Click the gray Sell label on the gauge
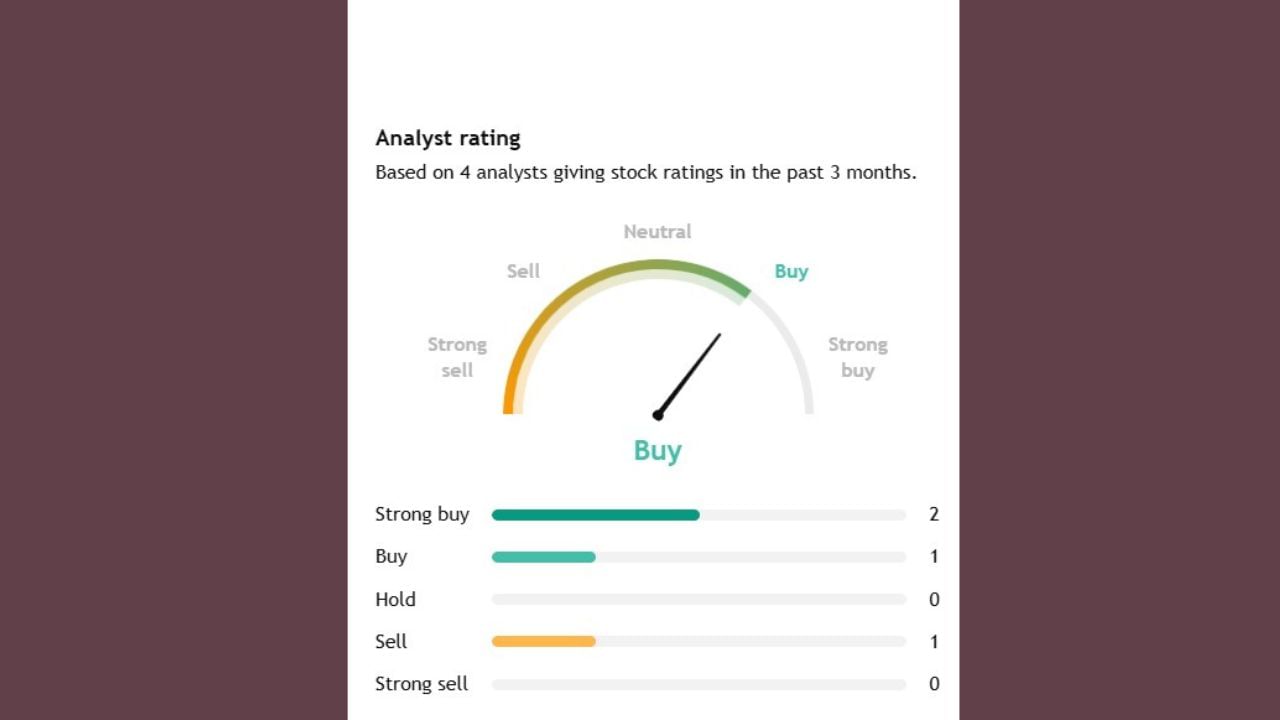Screen dimensions: 1280x720 coord(523,271)
